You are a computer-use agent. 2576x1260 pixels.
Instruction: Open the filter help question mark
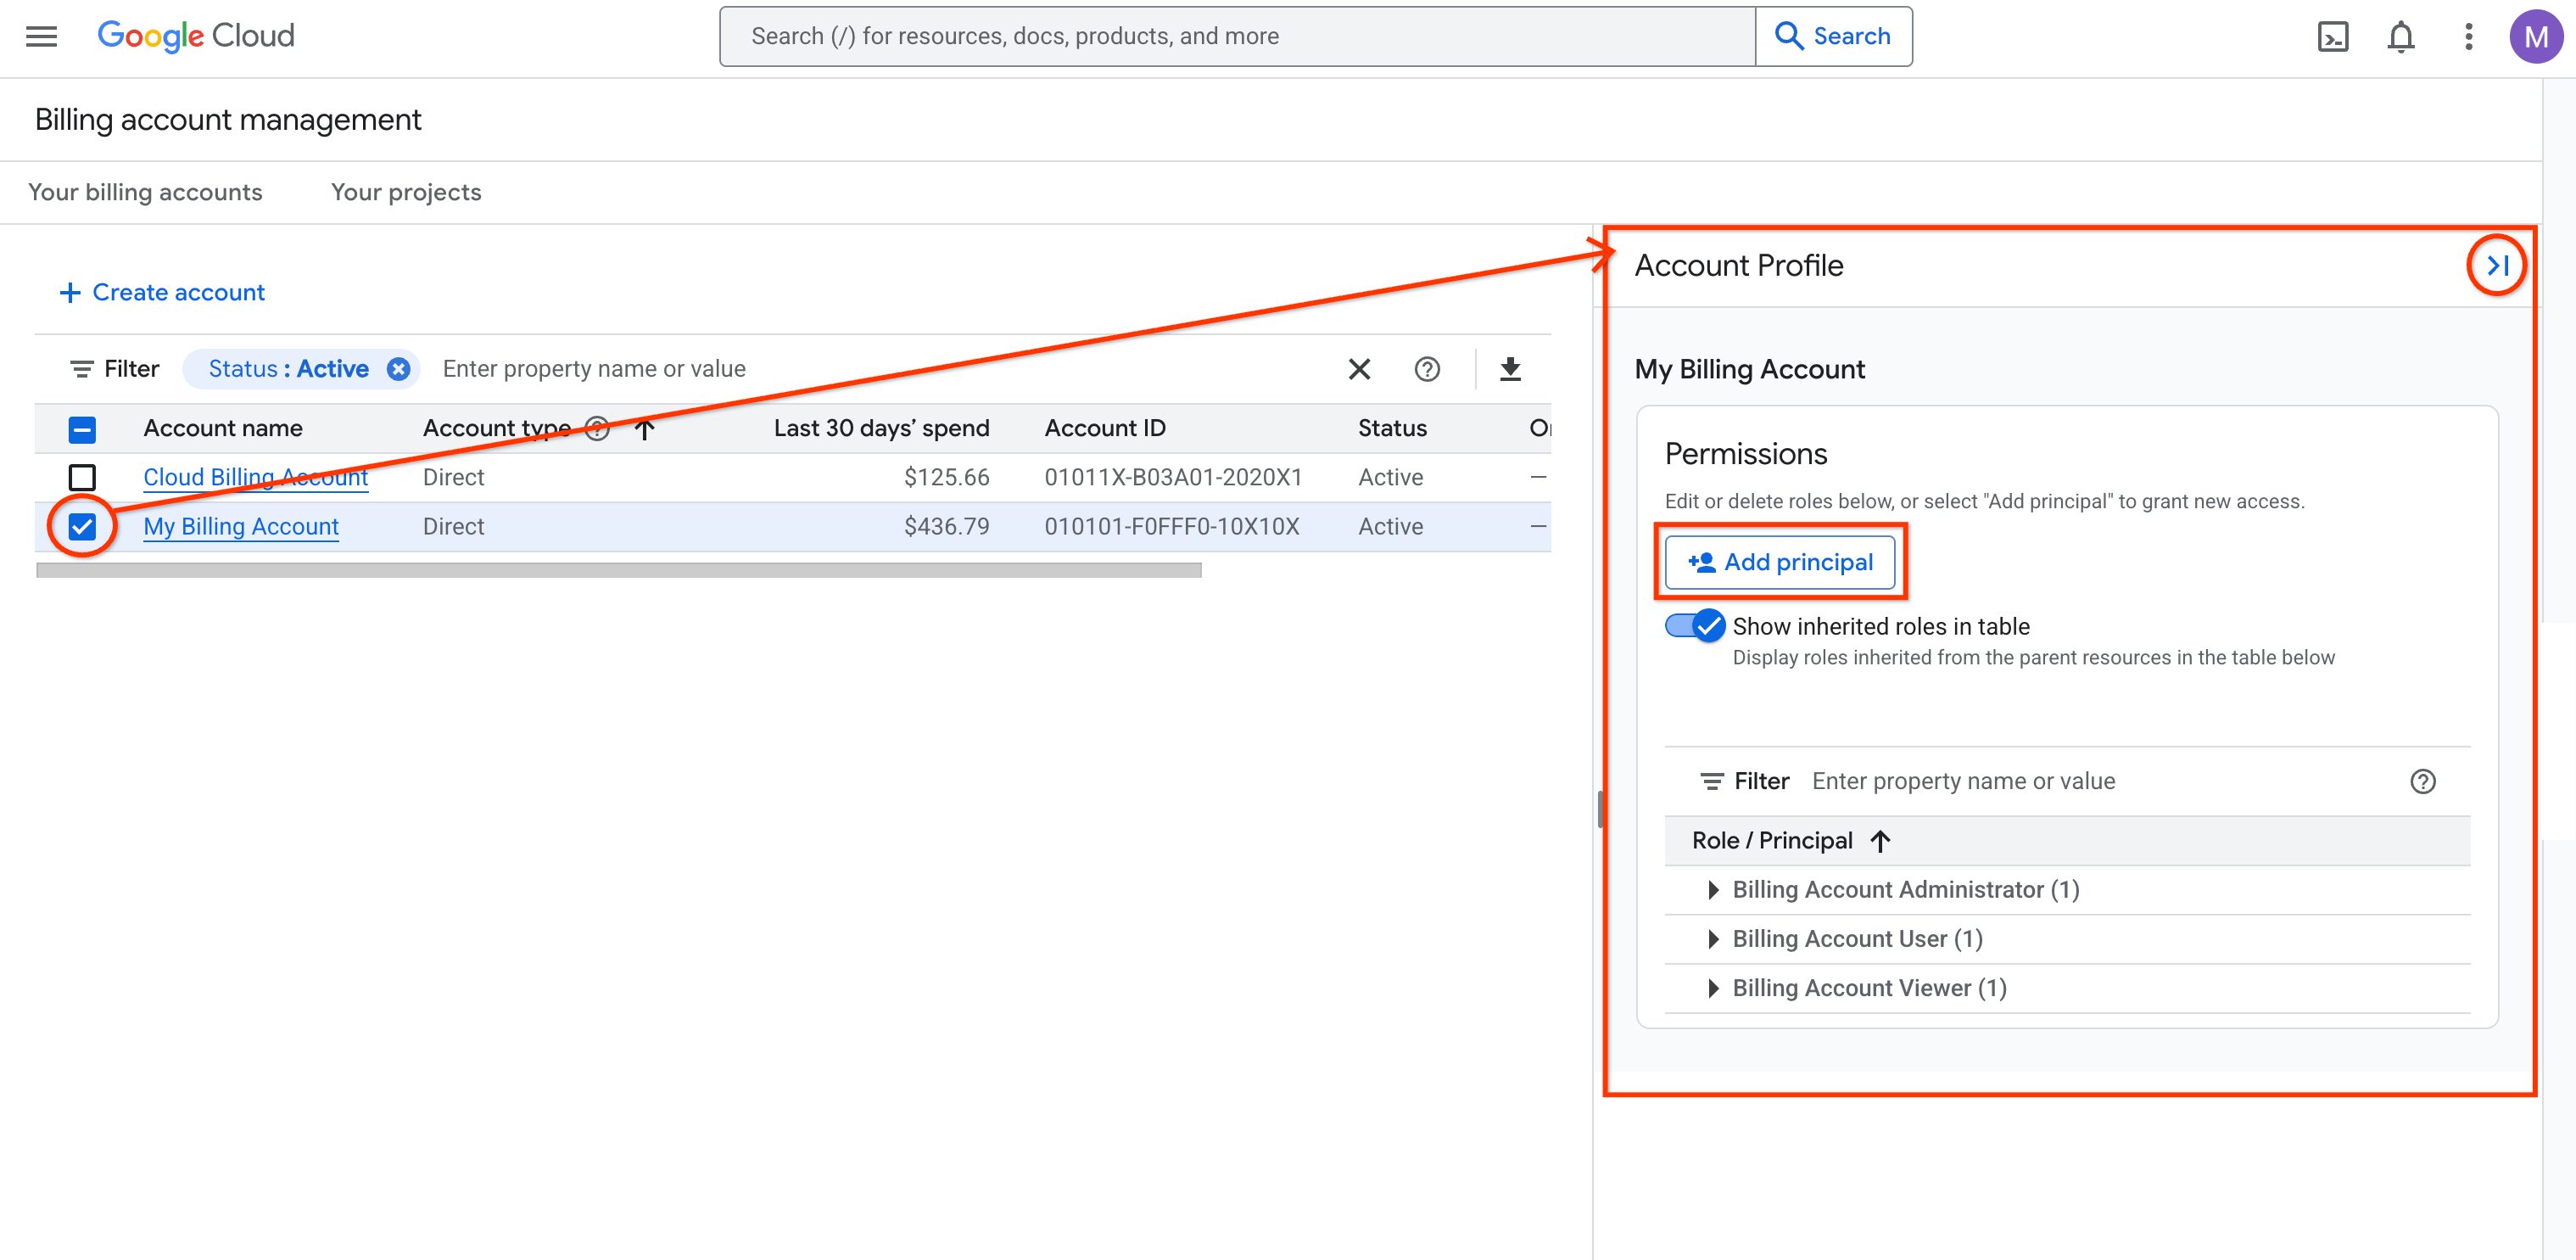[x=1427, y=368]
